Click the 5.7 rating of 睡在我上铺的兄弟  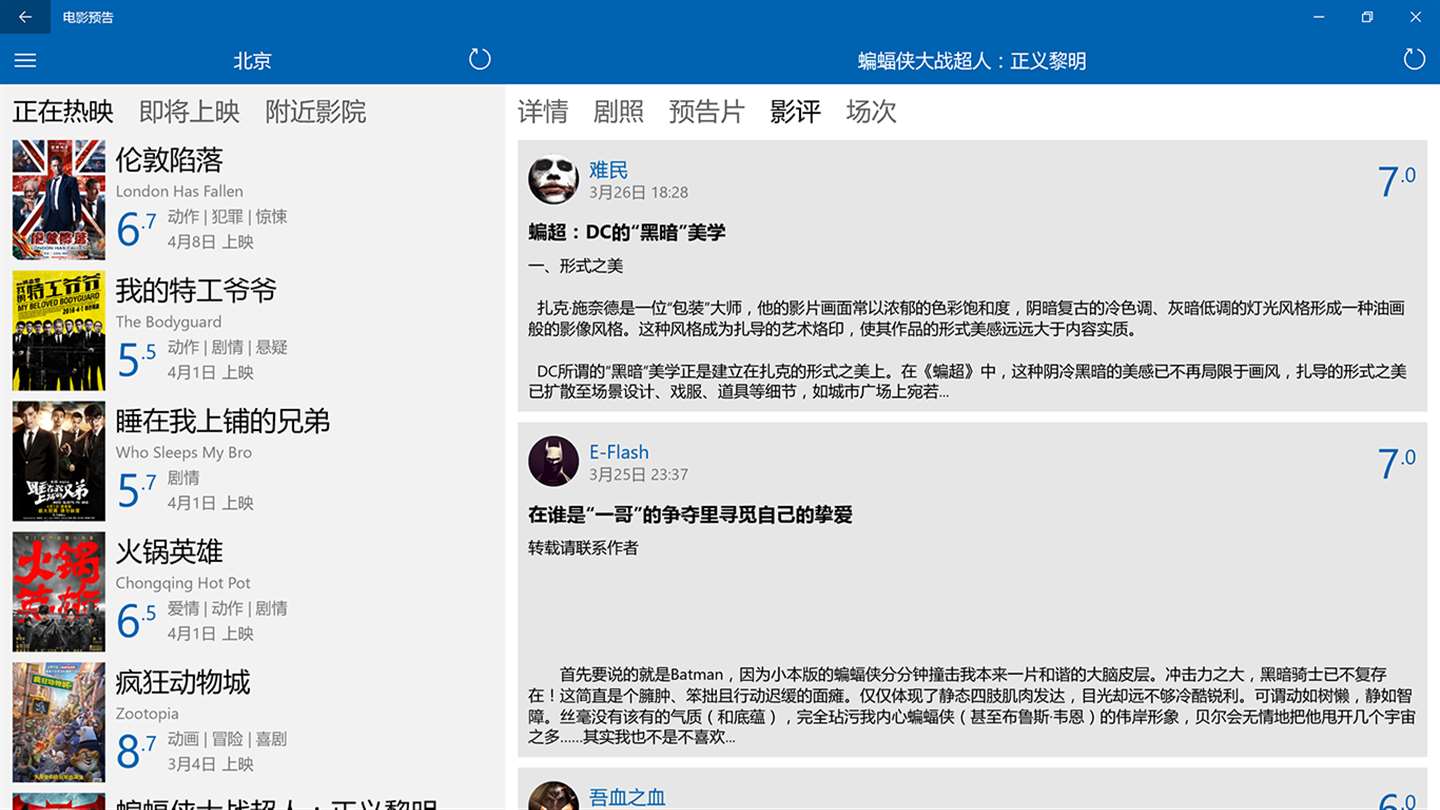(x=136, y=488)
